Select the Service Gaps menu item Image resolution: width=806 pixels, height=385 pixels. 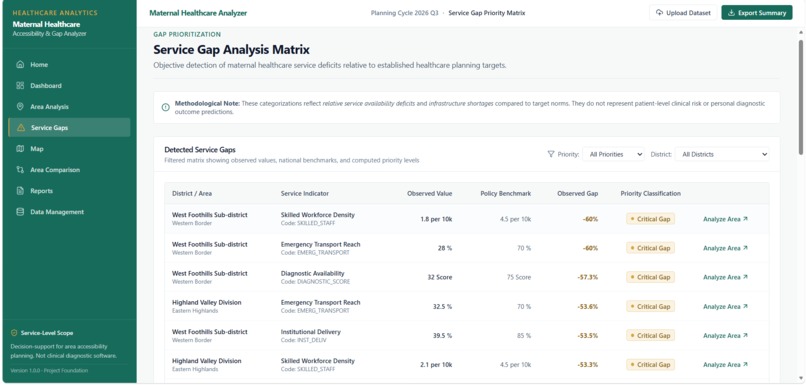[69, 127]
